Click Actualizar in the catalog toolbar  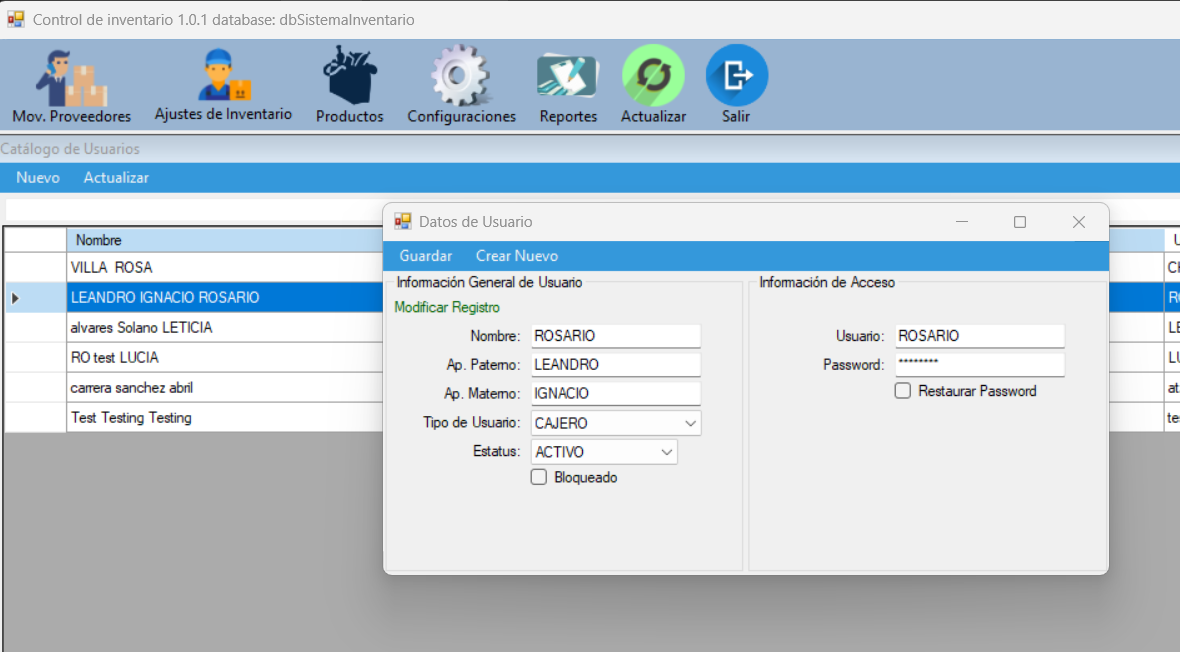coord(116,178)
